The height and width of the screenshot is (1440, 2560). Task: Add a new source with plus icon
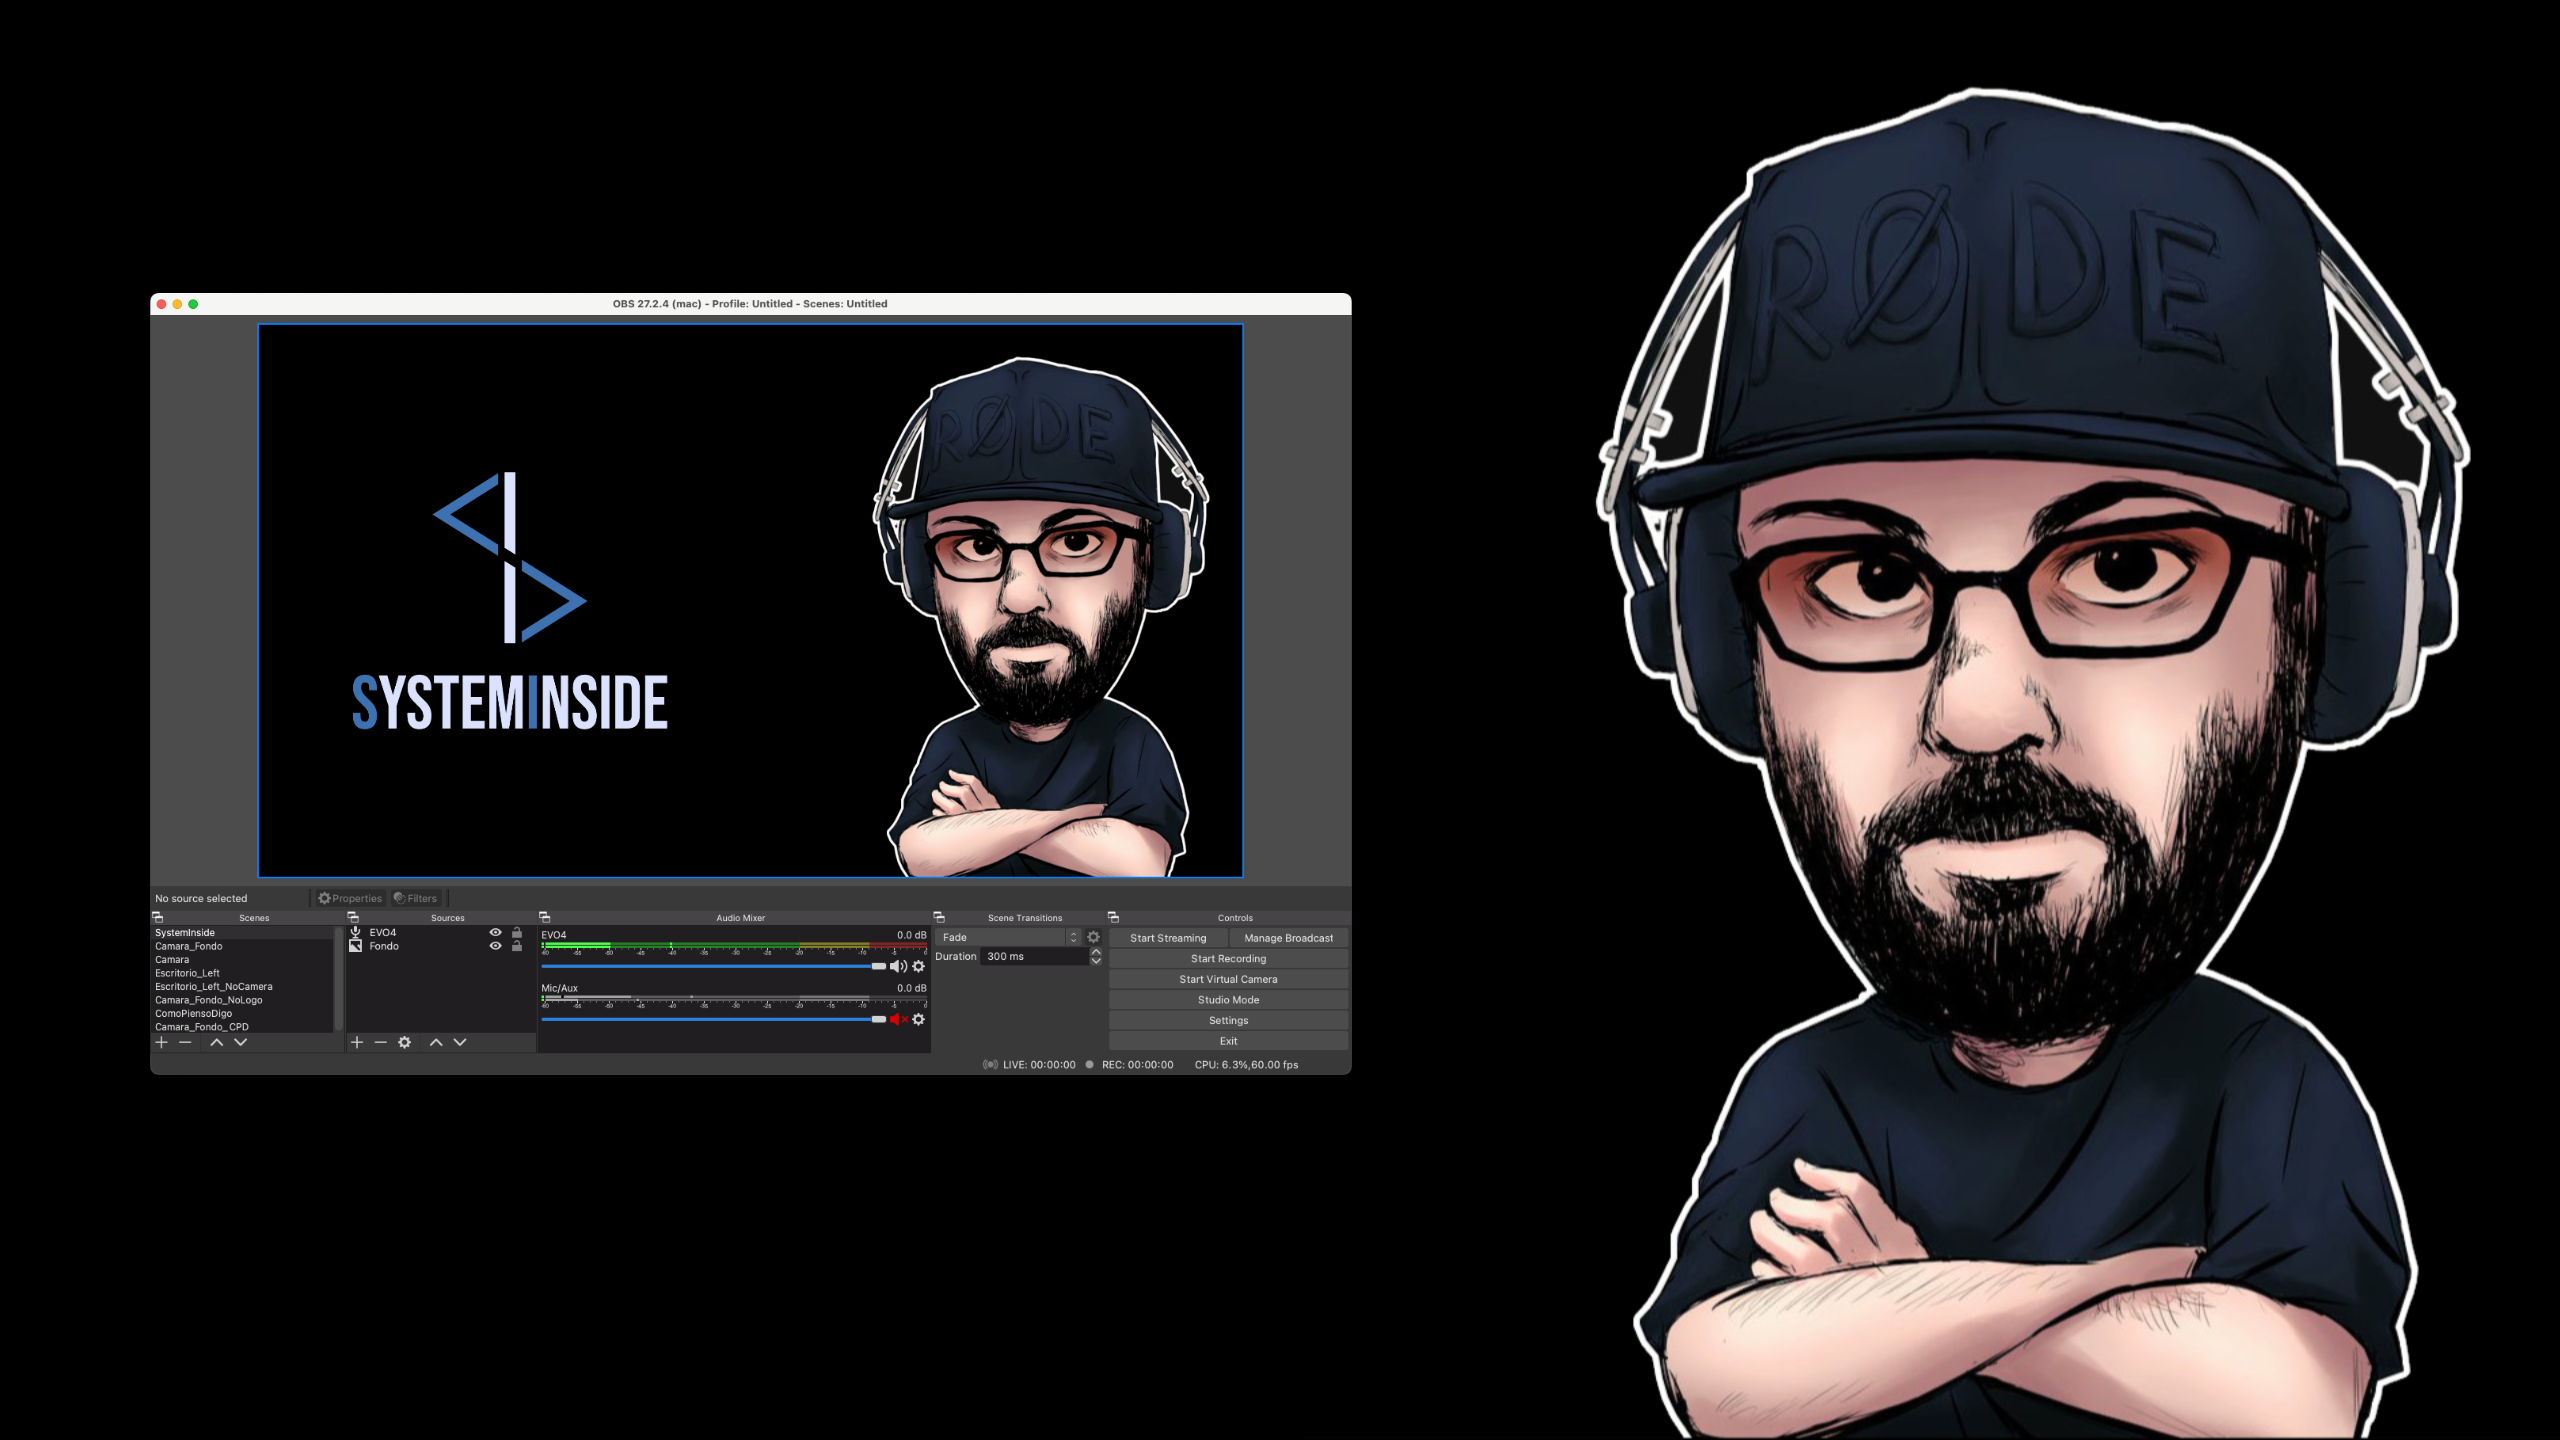point(356,1042)
